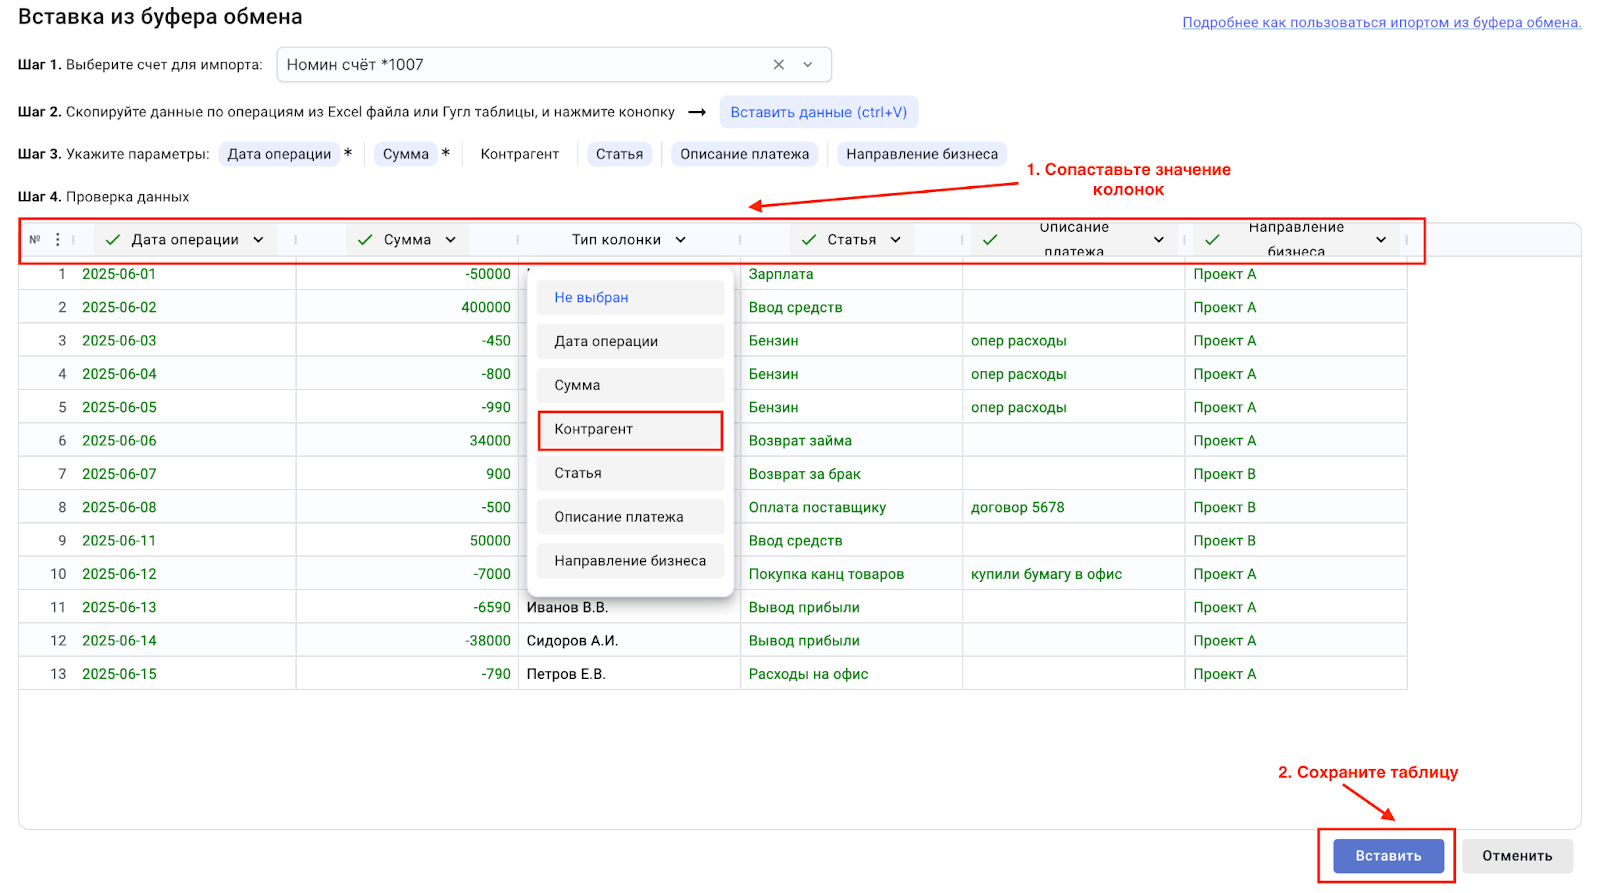
Task: Click the 2025-06-15 date cell in row 13
Action: [120, 674]
